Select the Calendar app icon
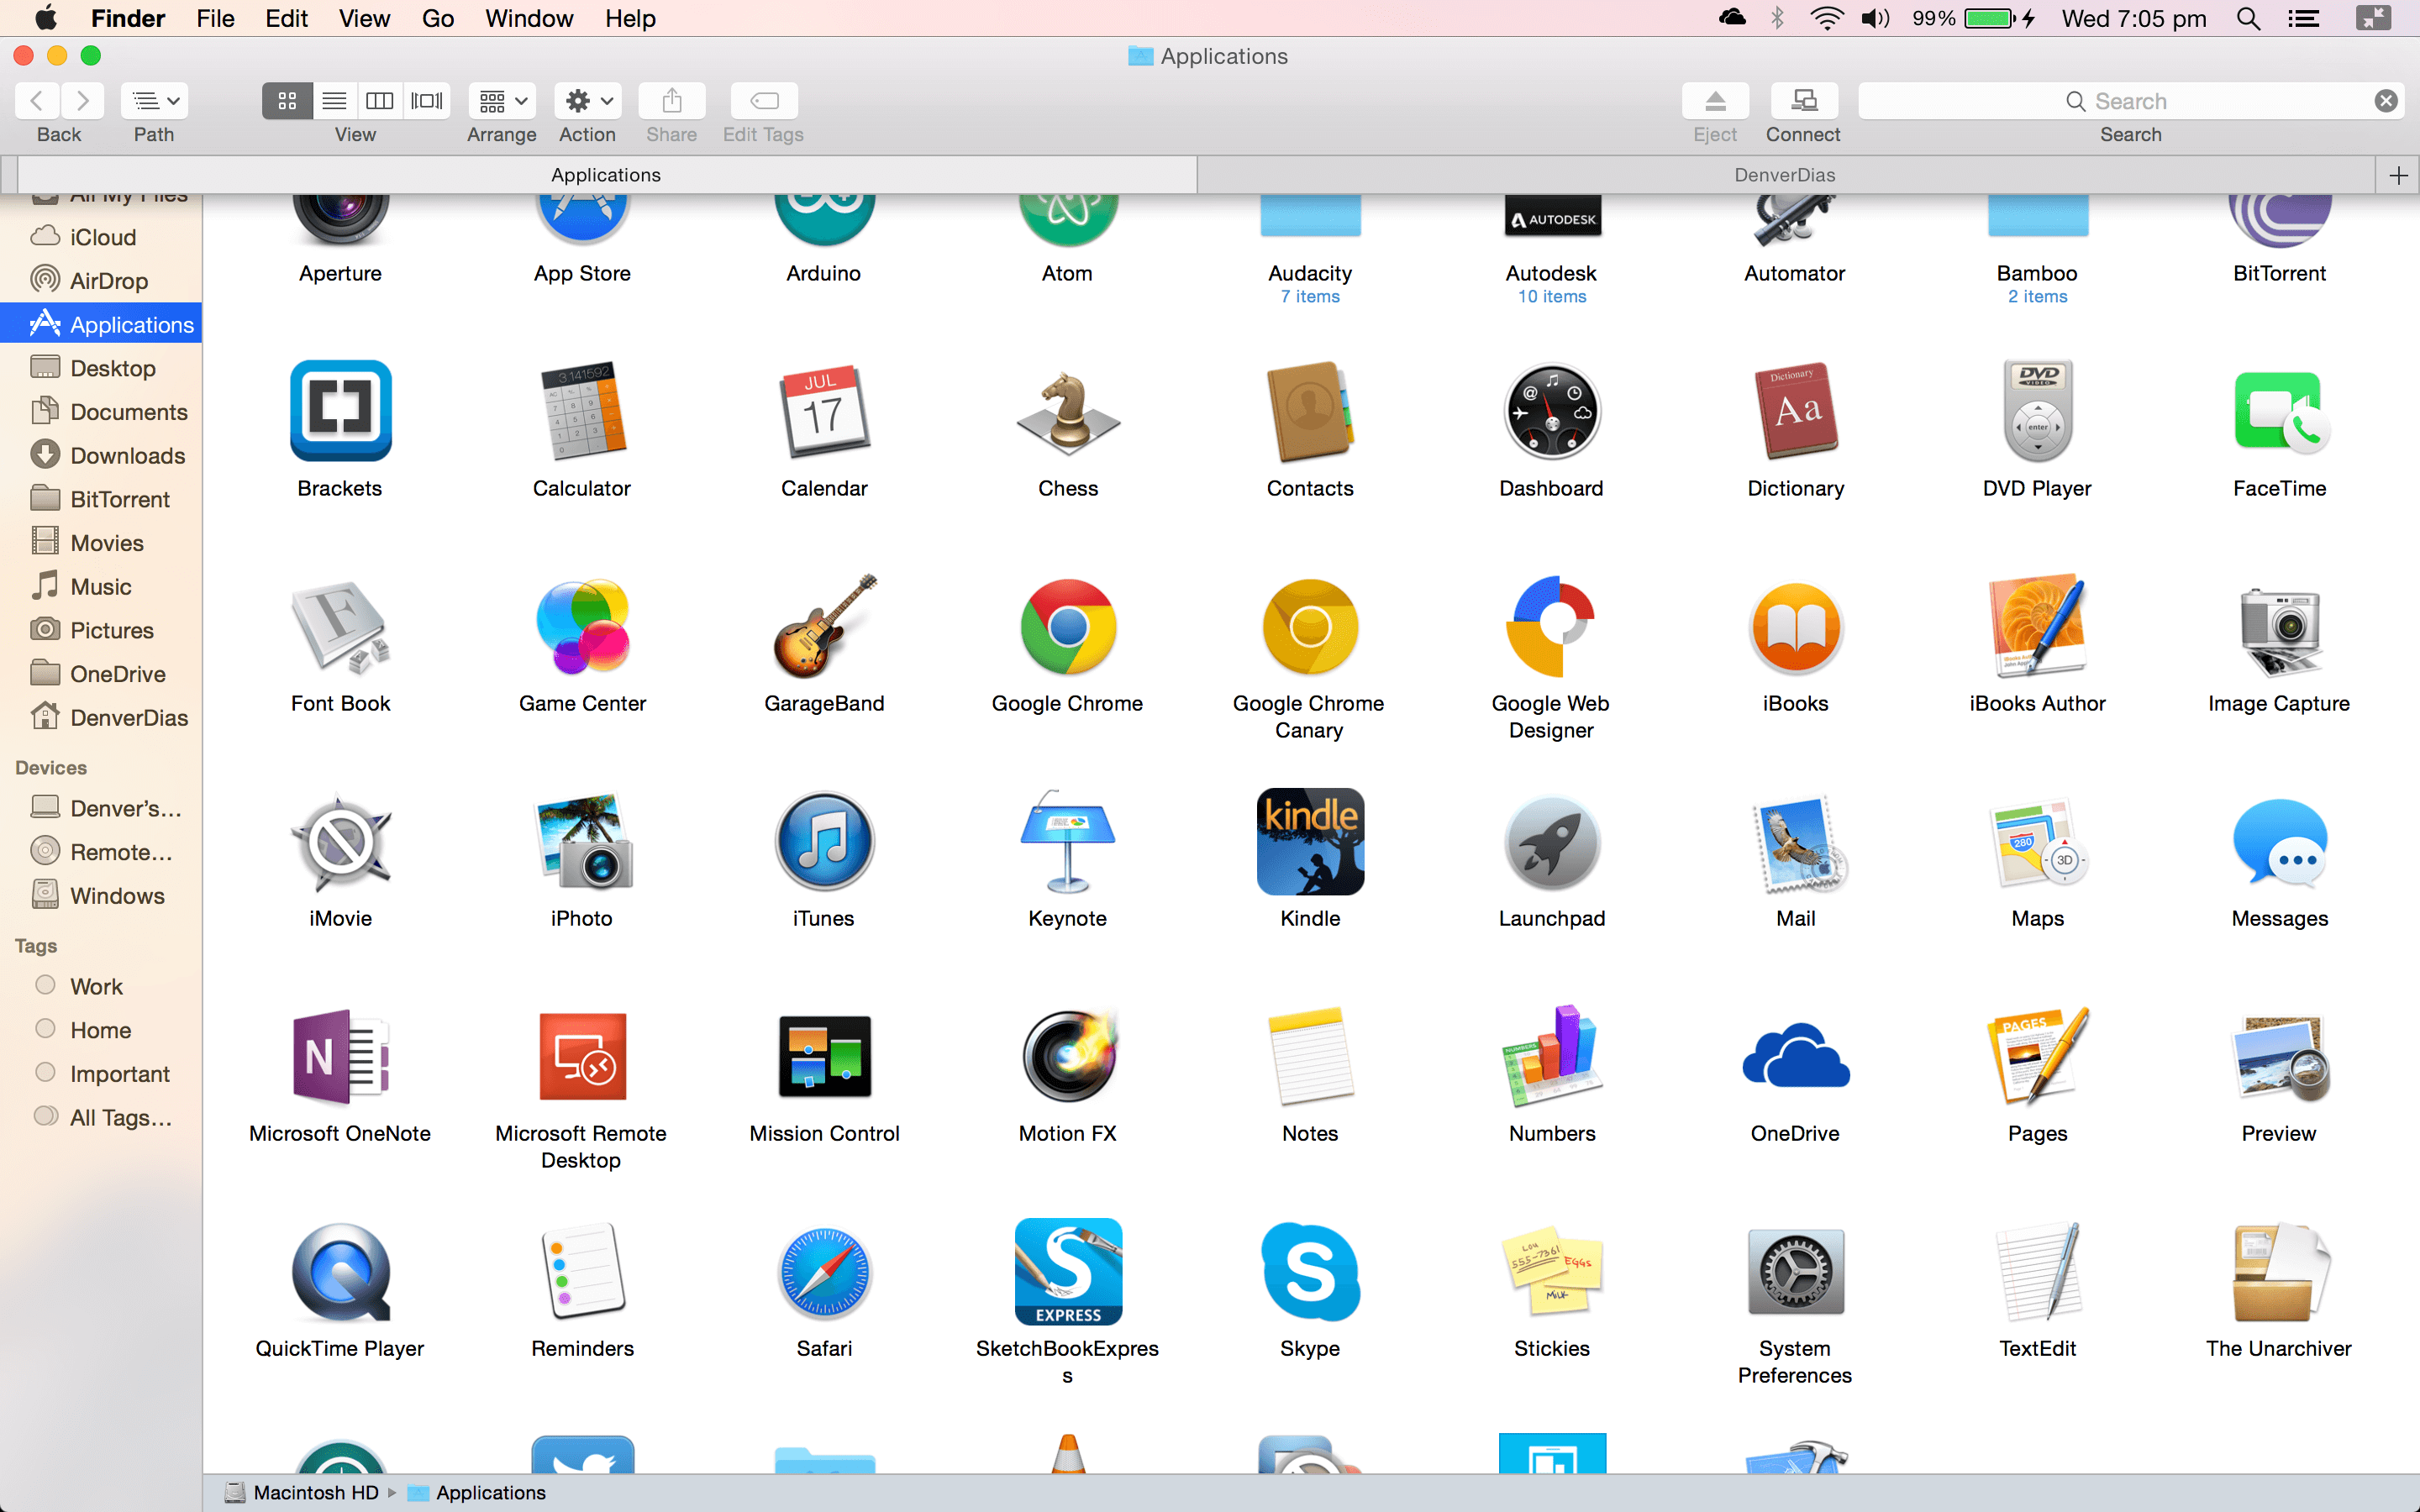 (824, 411)
